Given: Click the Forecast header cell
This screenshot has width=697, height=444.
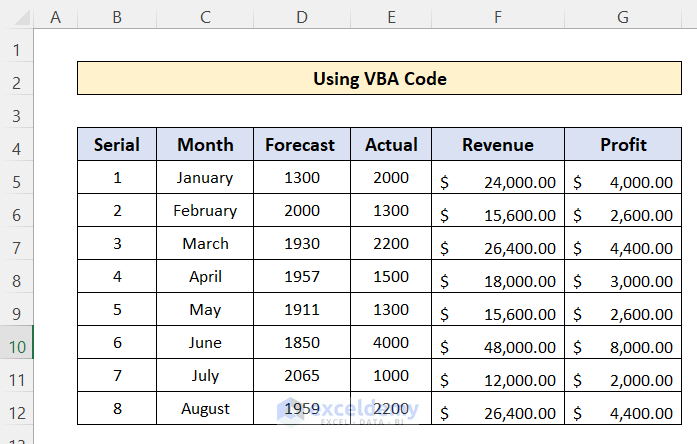Looking at the screenshot, I should point(301,145).
